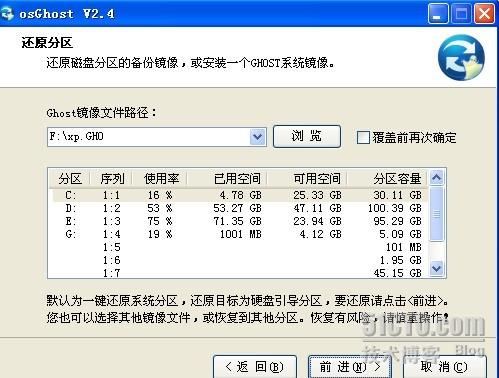Click the 浏览 browse button
499x378 pixels.
pos(307,136)
